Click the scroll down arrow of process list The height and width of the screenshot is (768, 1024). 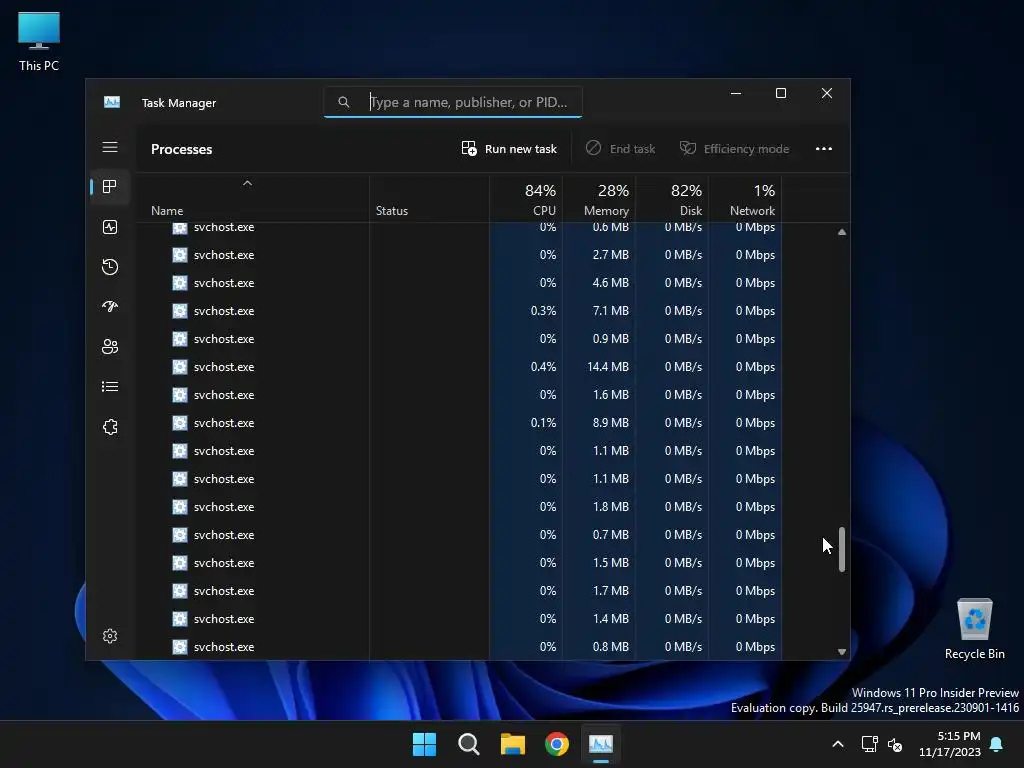point(842,652)
